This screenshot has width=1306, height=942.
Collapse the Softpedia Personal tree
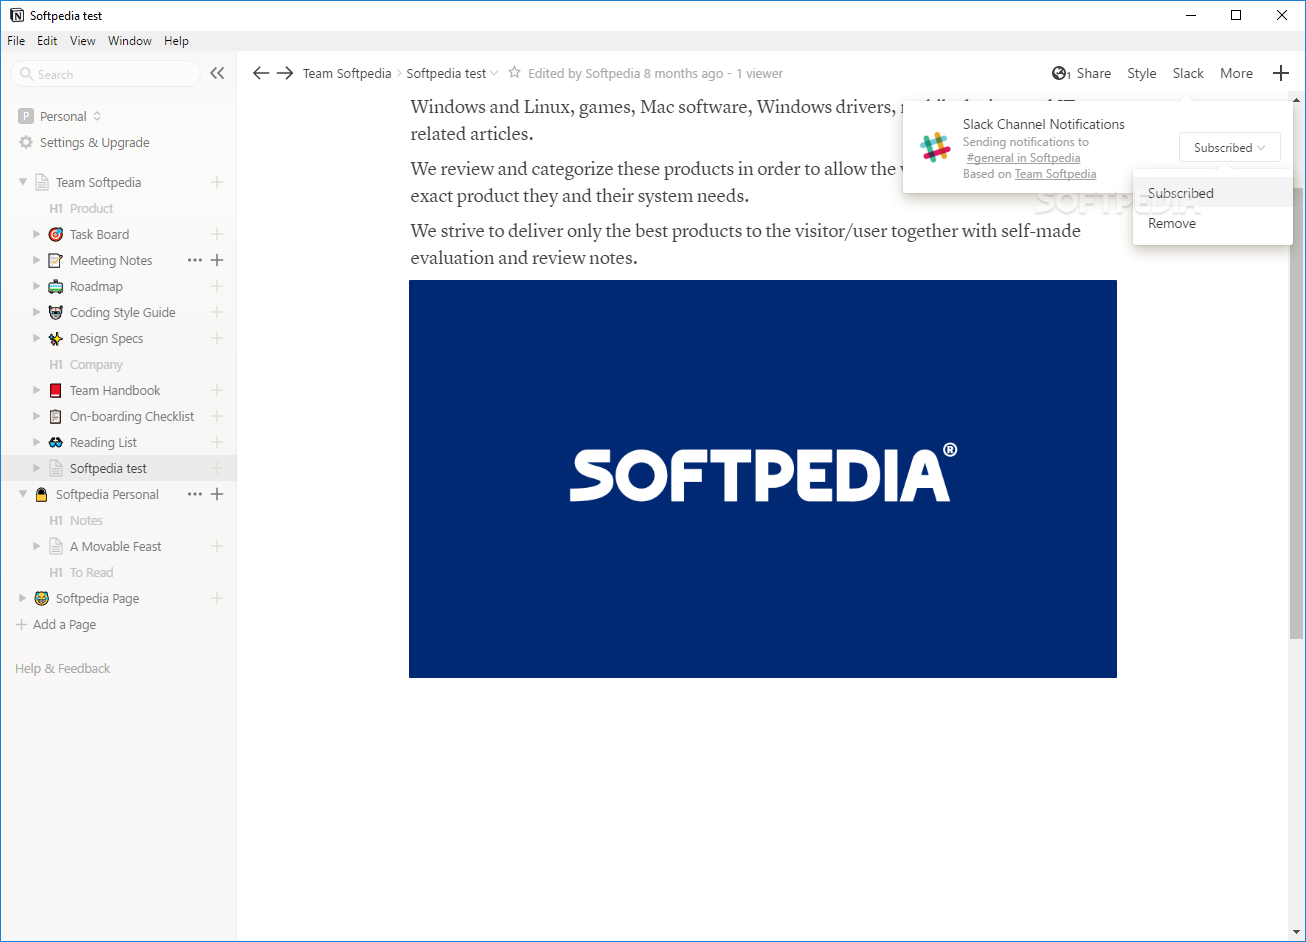(23, 494)
